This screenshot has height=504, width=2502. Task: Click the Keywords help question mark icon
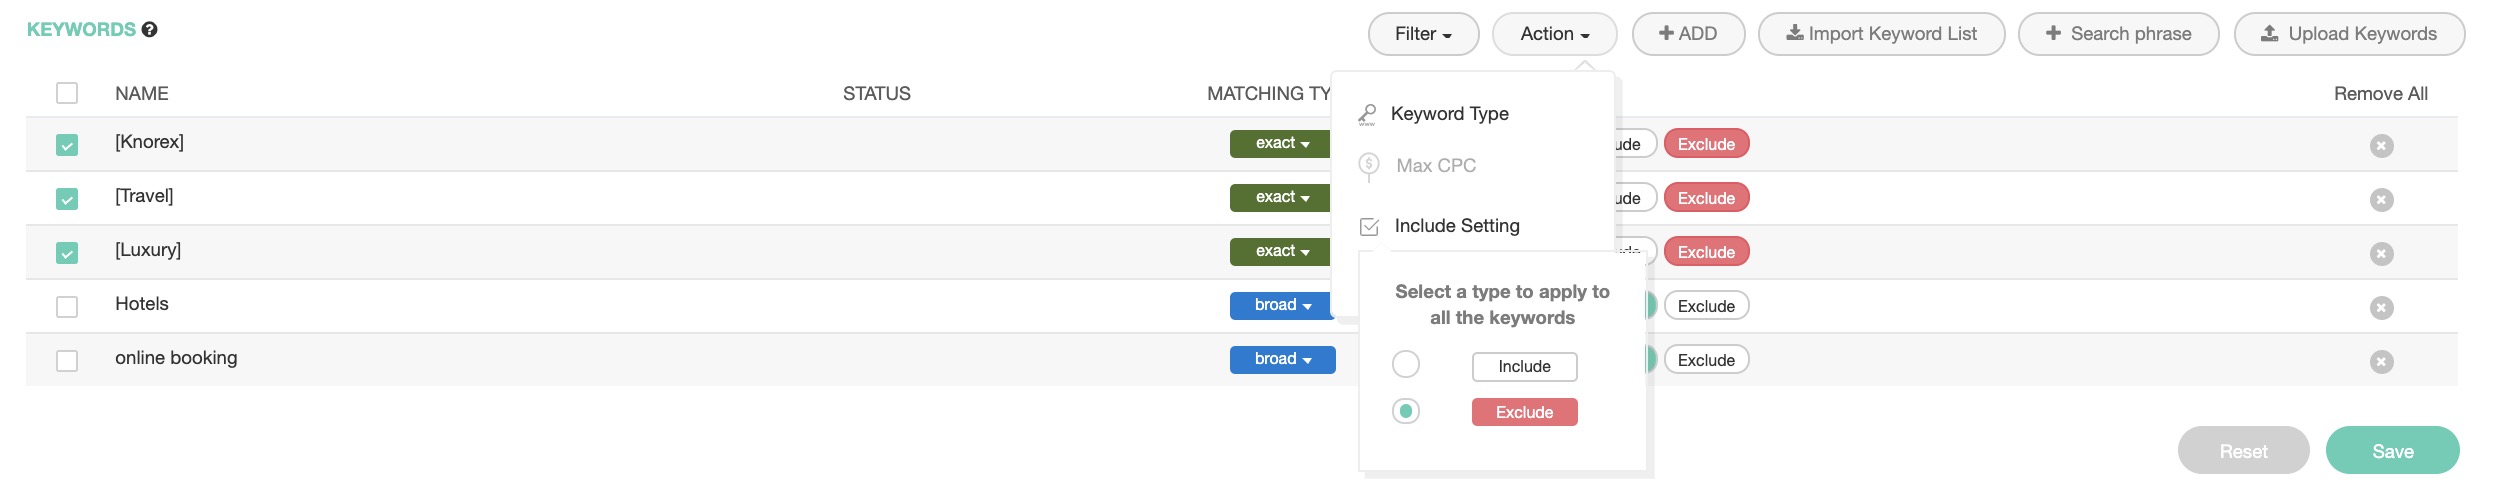click(149, 30)
